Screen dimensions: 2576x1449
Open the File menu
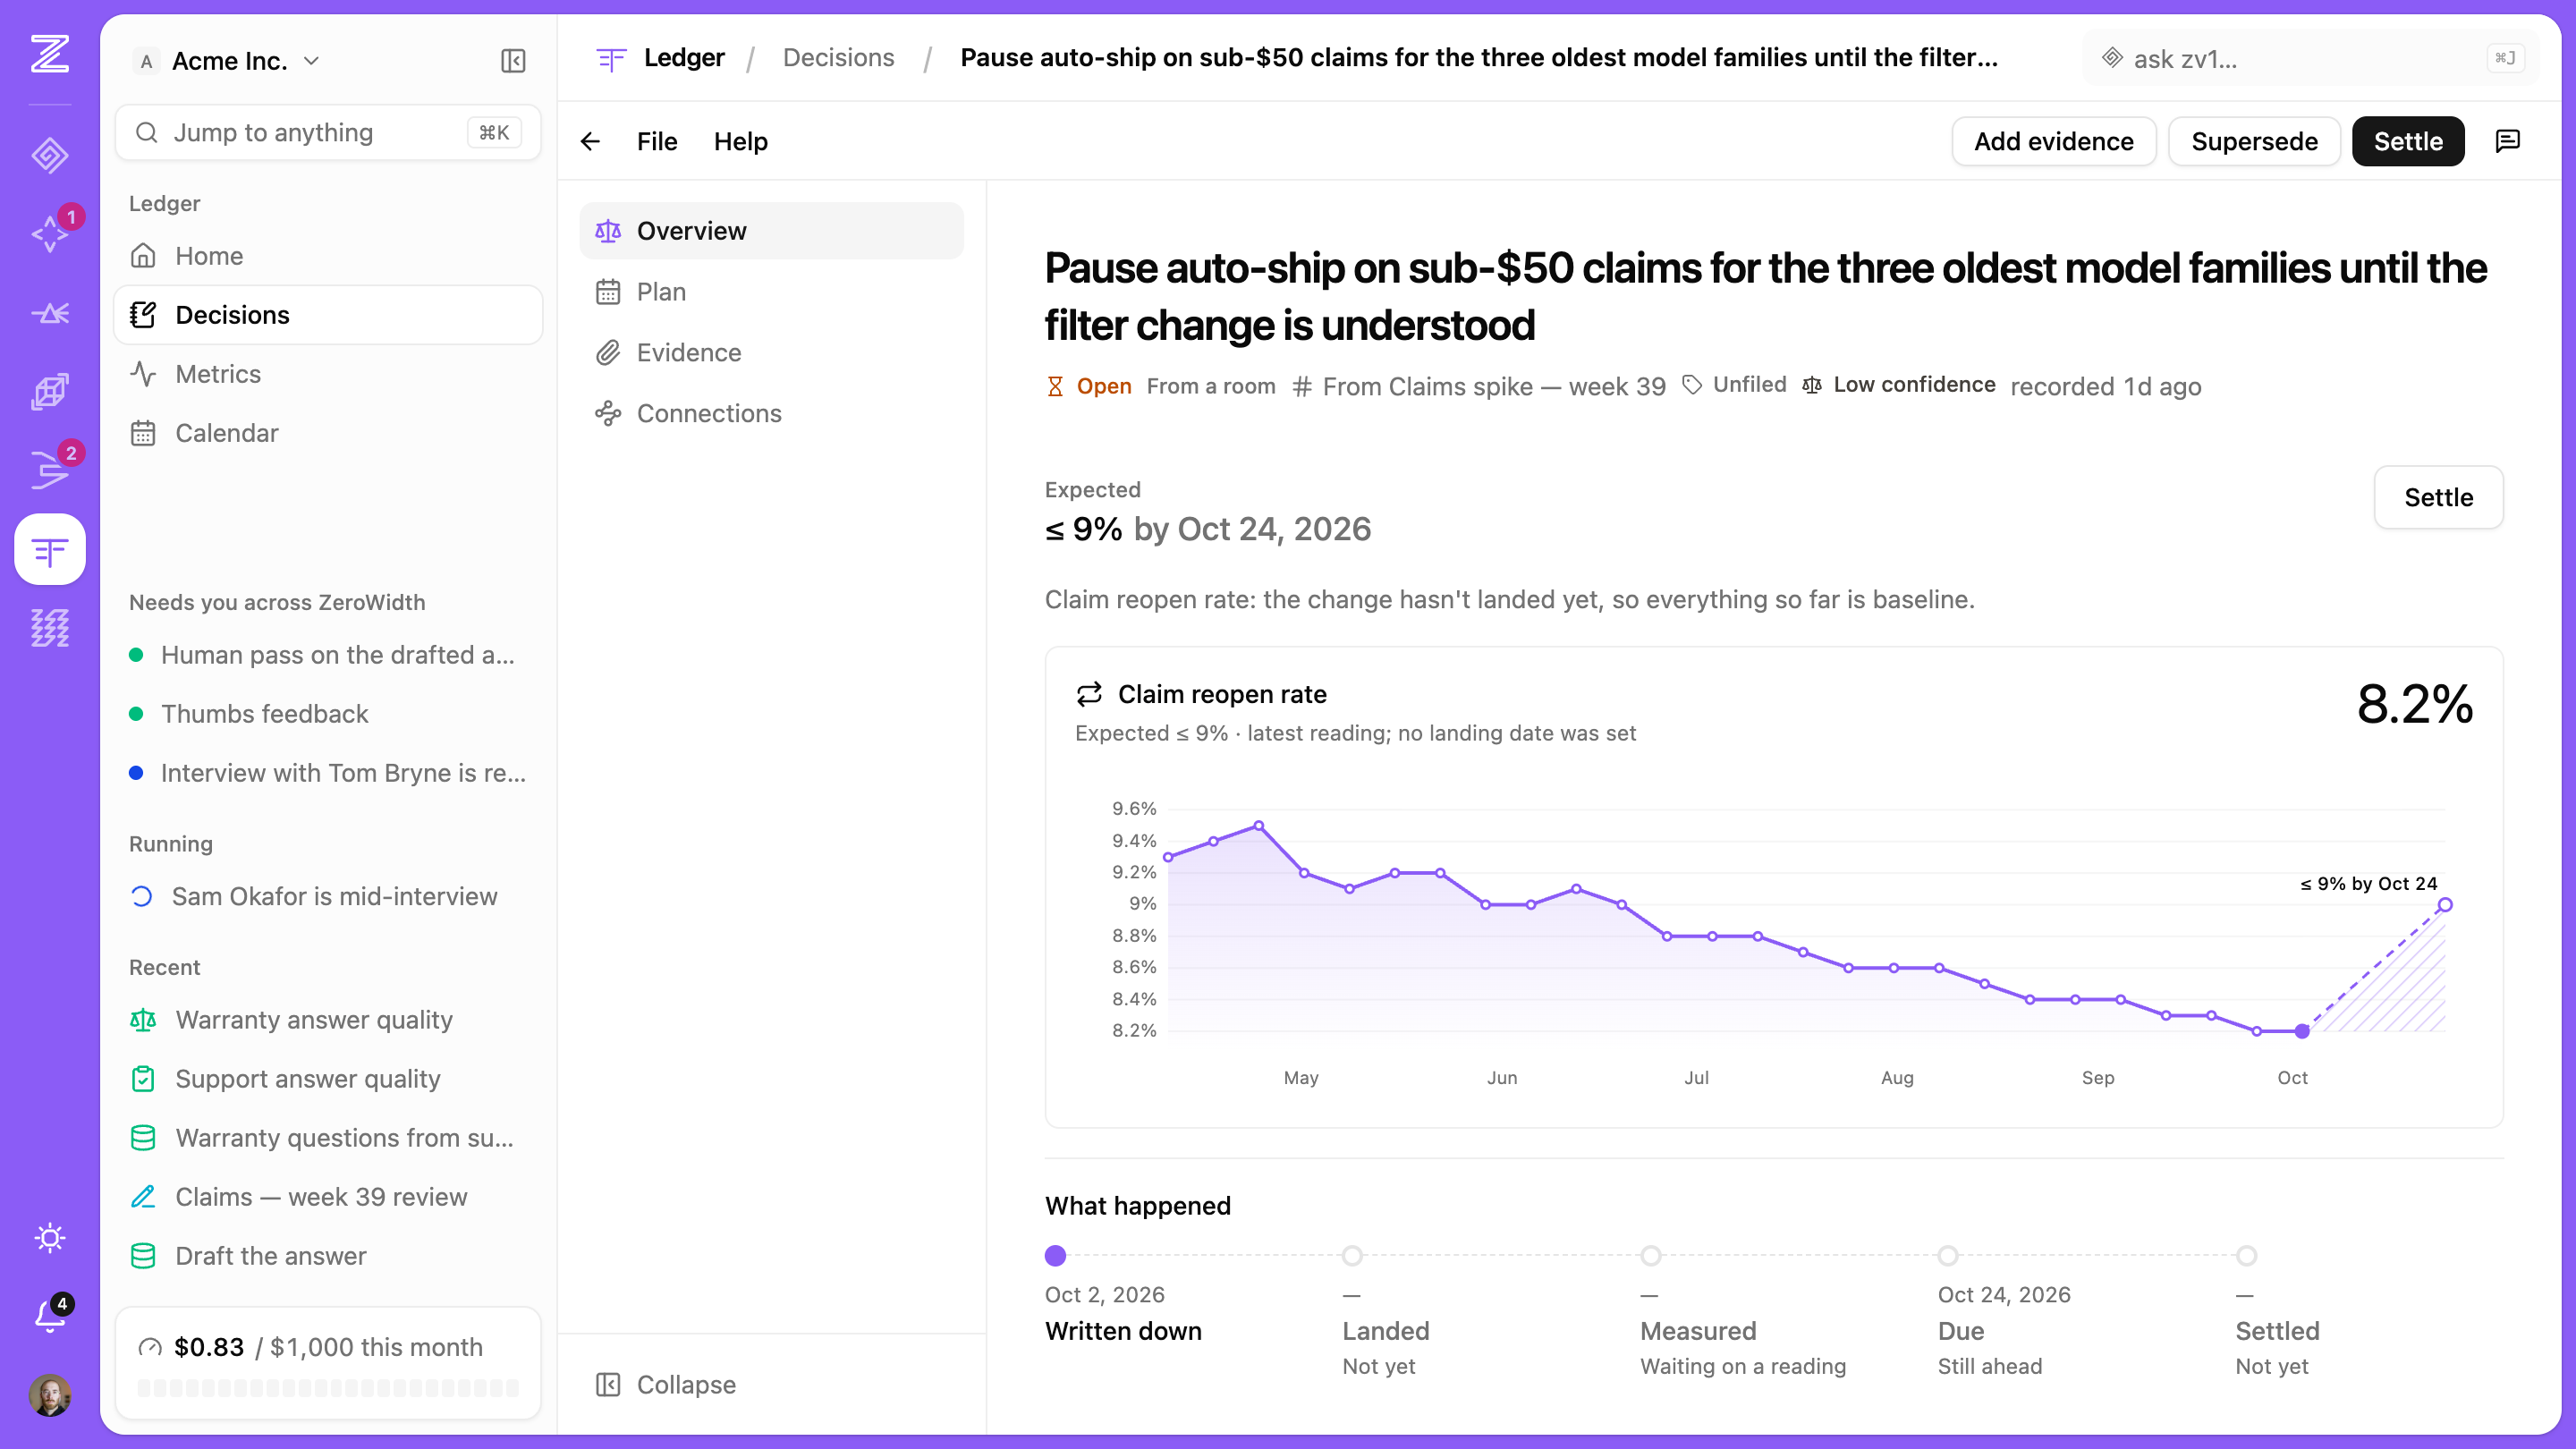pyautogui.click(x=657, y=142)
